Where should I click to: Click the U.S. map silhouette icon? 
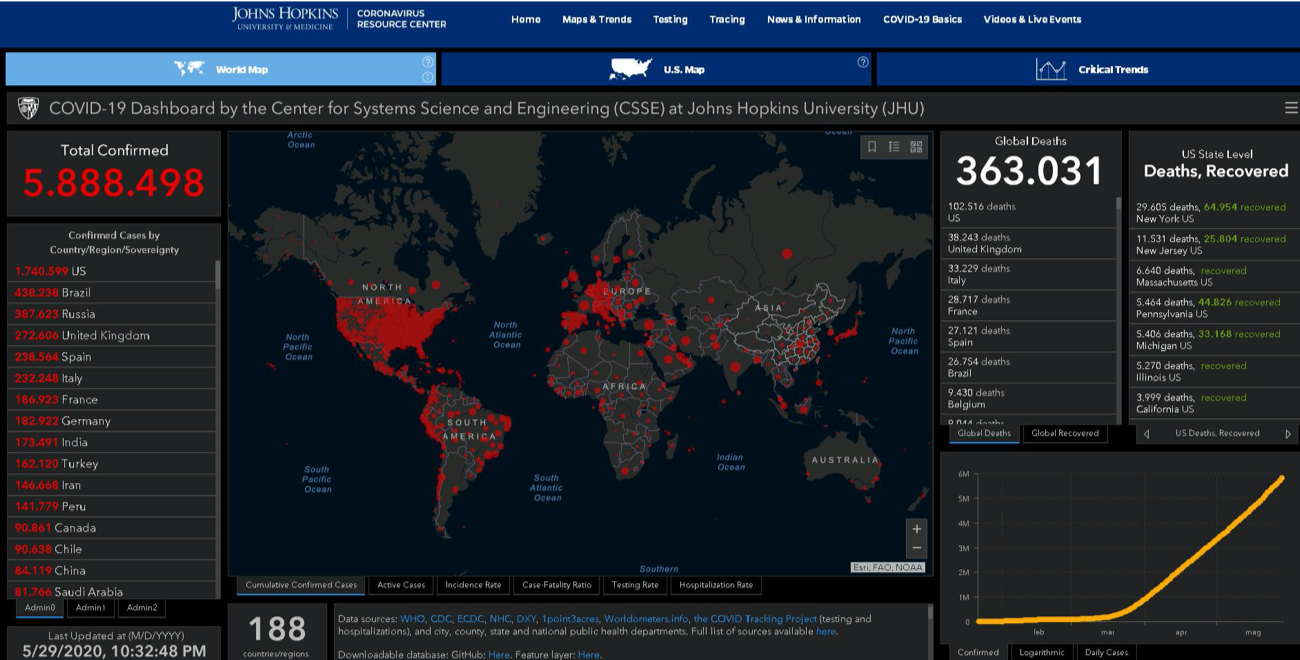(631, 69)
